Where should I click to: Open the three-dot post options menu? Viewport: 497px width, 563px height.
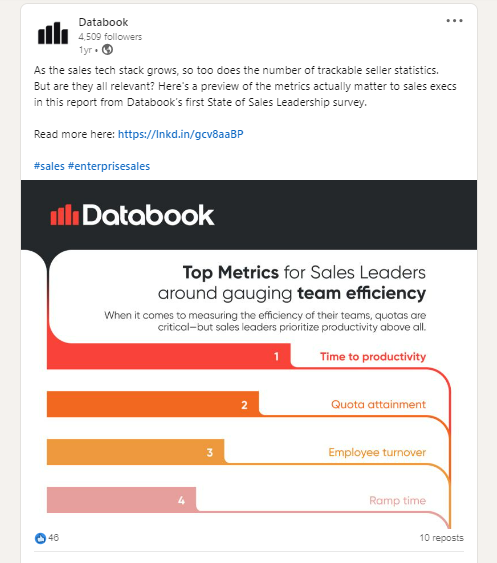click(454, 21)
